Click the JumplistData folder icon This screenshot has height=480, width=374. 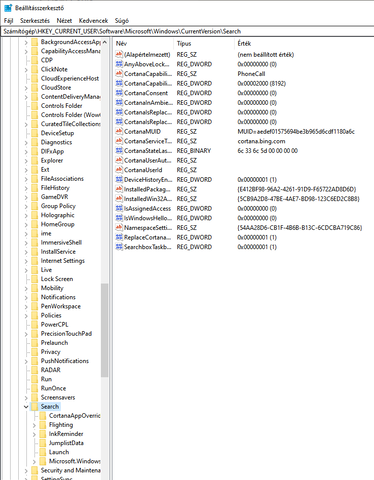[43, 443]
